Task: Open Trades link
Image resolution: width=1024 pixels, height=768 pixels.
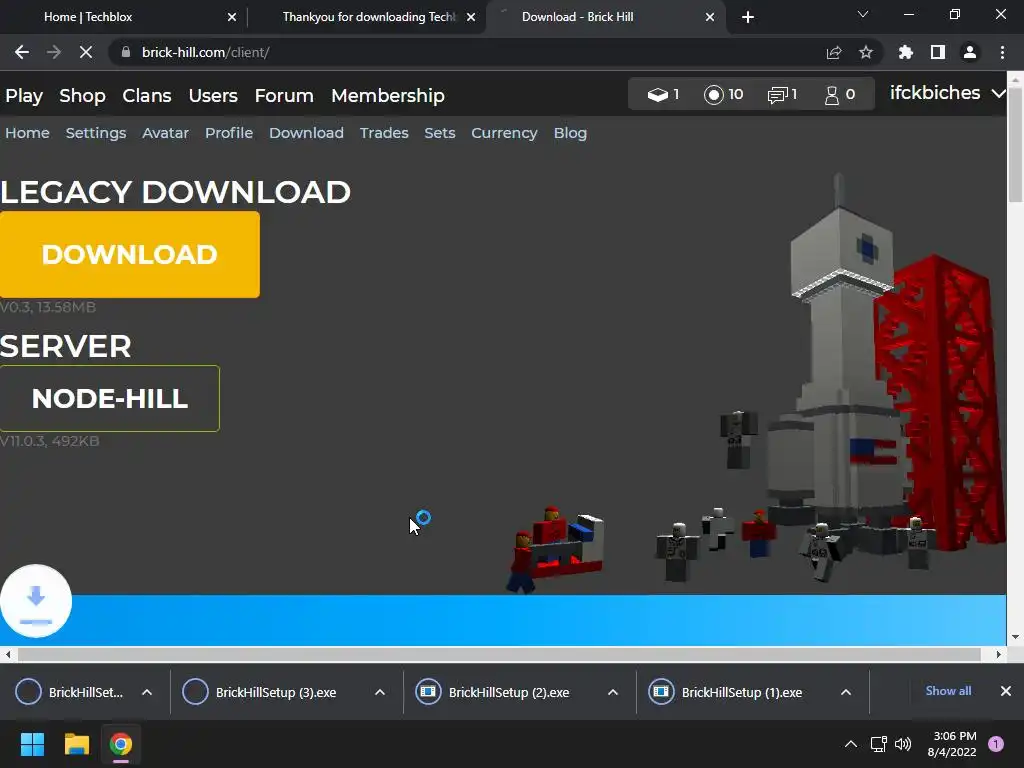Action: [x=384, y=133]
